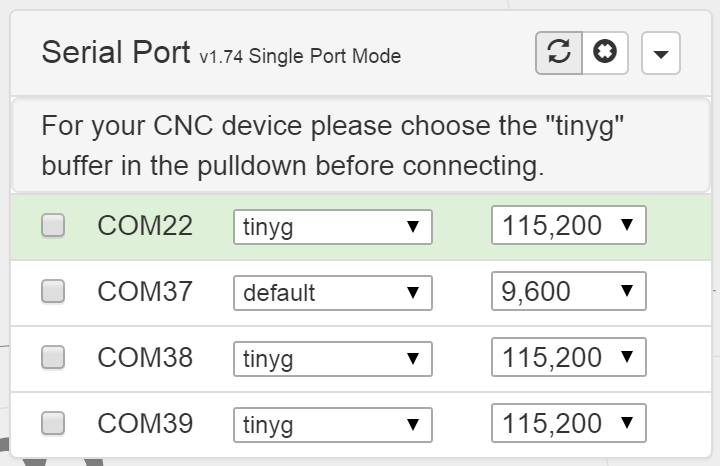Click the tinyg buffer instruction message
The height and width of the screenshot is (466, 720).
point(341,146)
